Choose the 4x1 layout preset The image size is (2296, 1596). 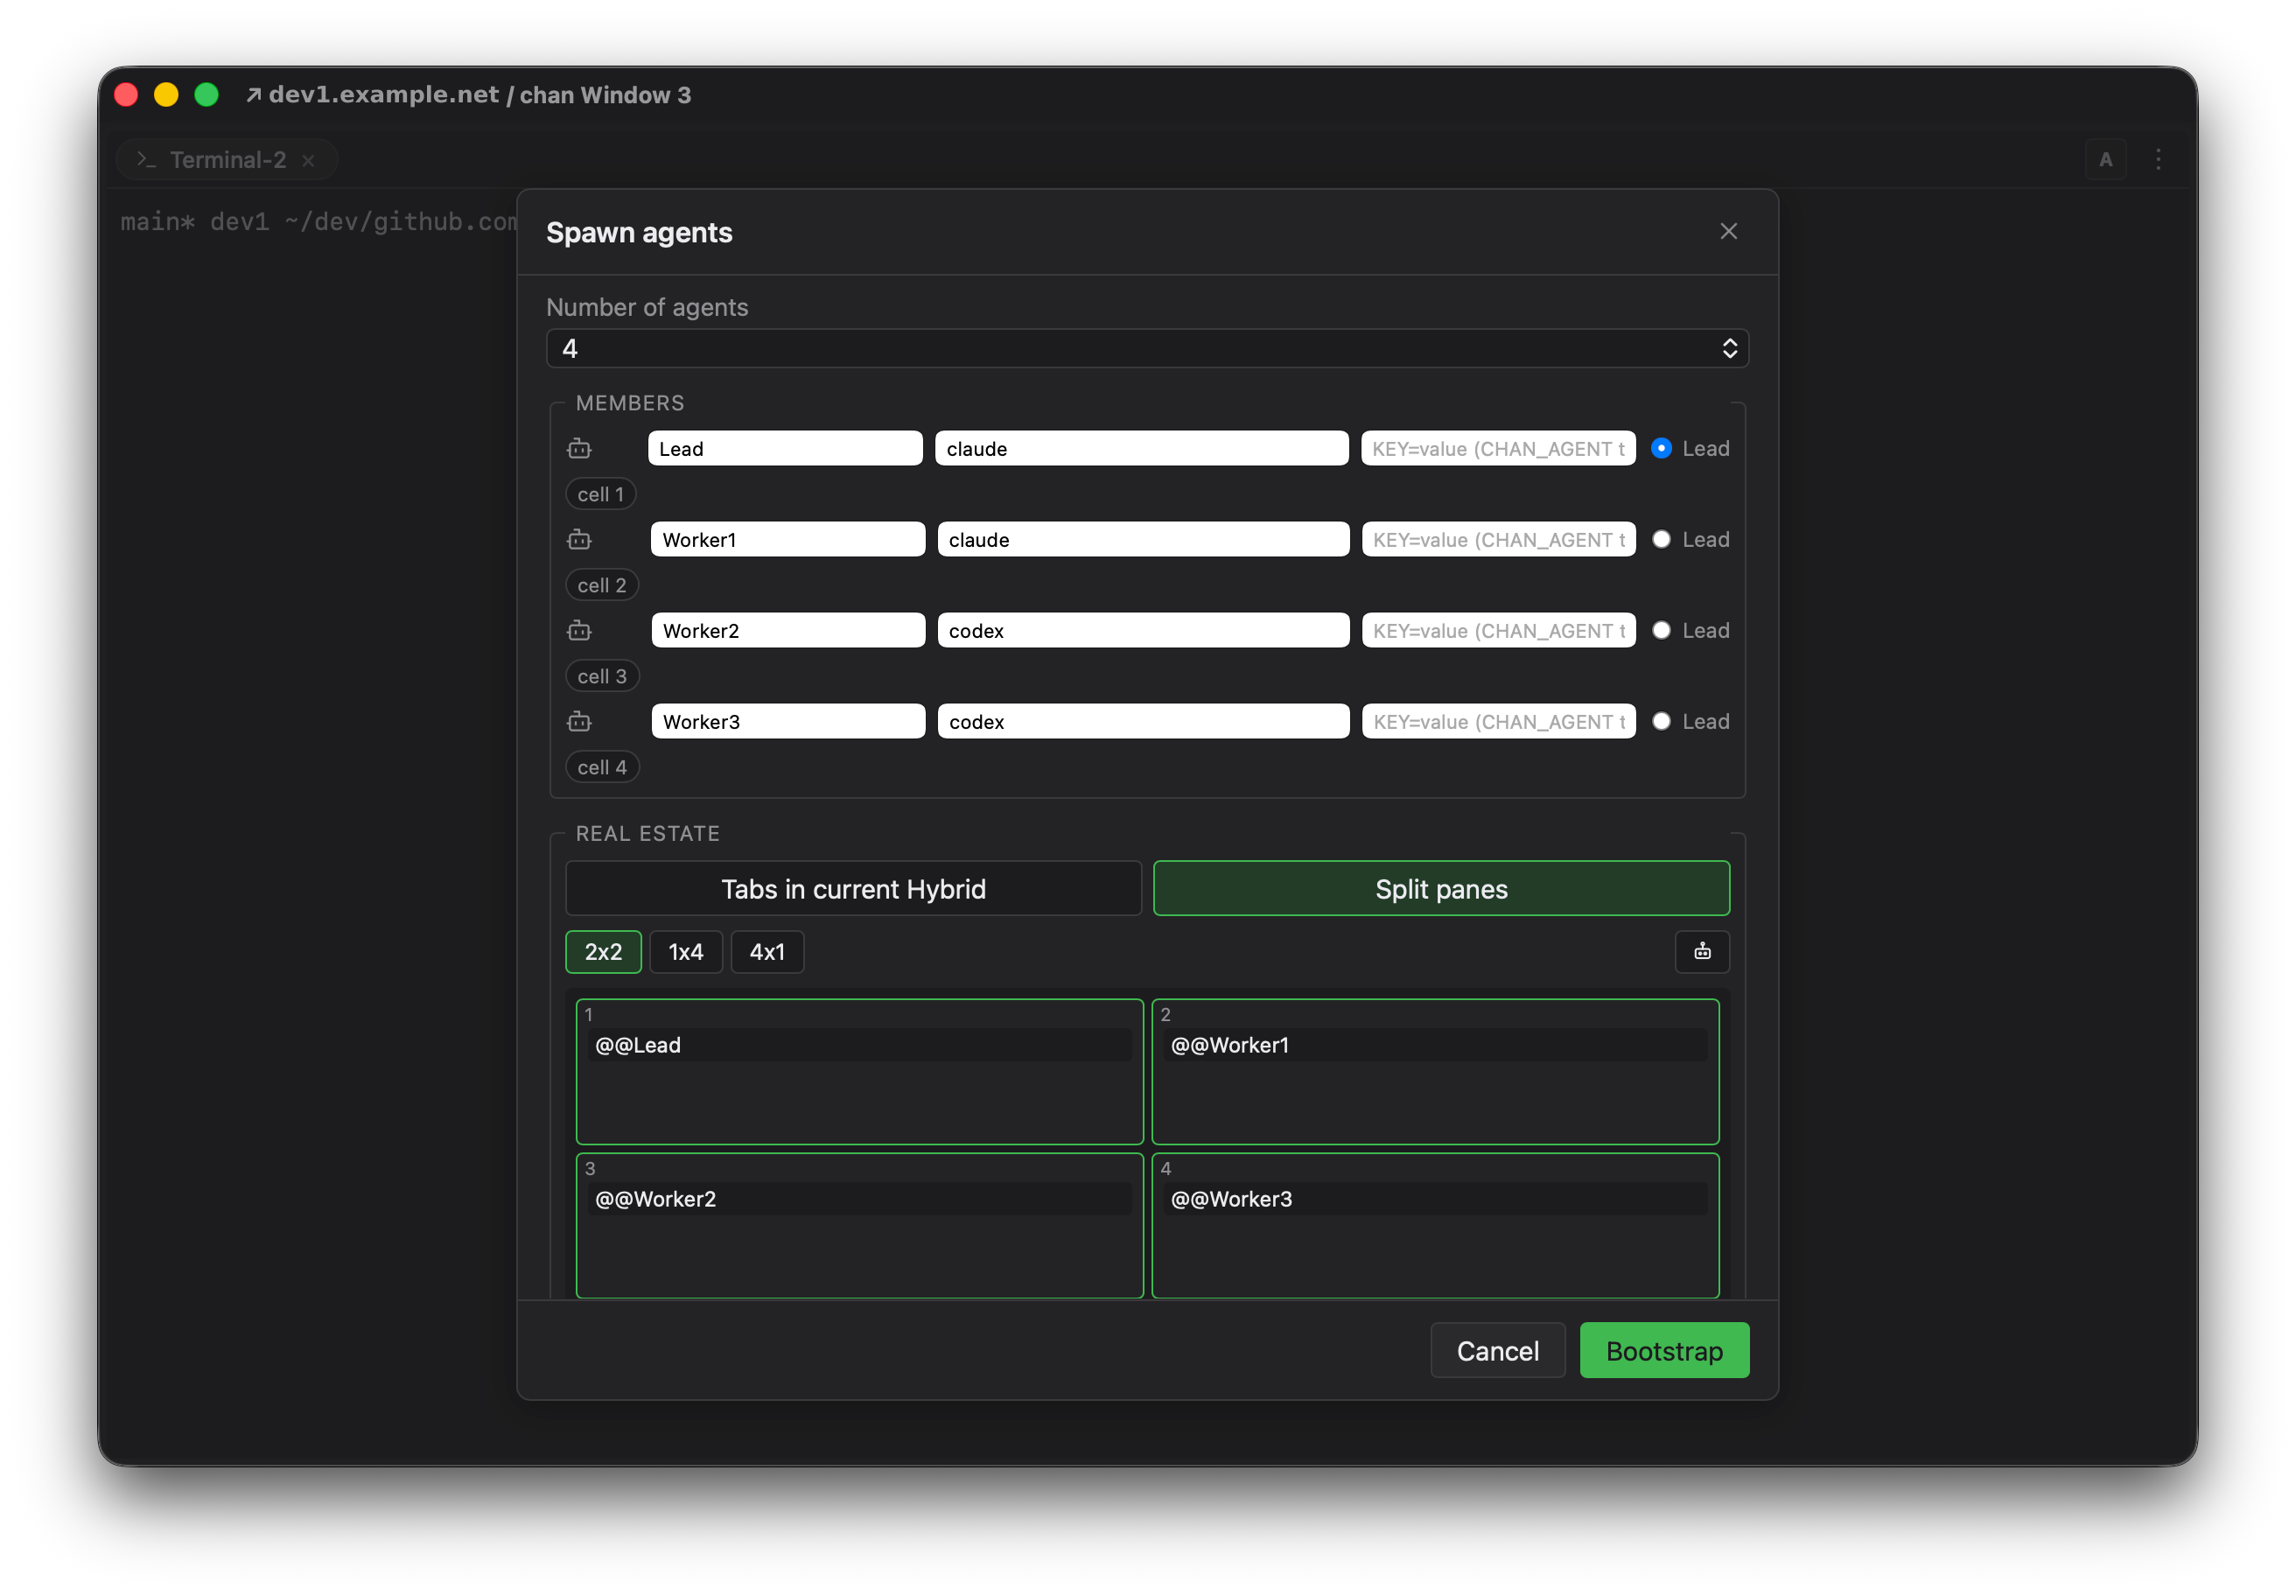pyautogui.click(x=767, y=952)
